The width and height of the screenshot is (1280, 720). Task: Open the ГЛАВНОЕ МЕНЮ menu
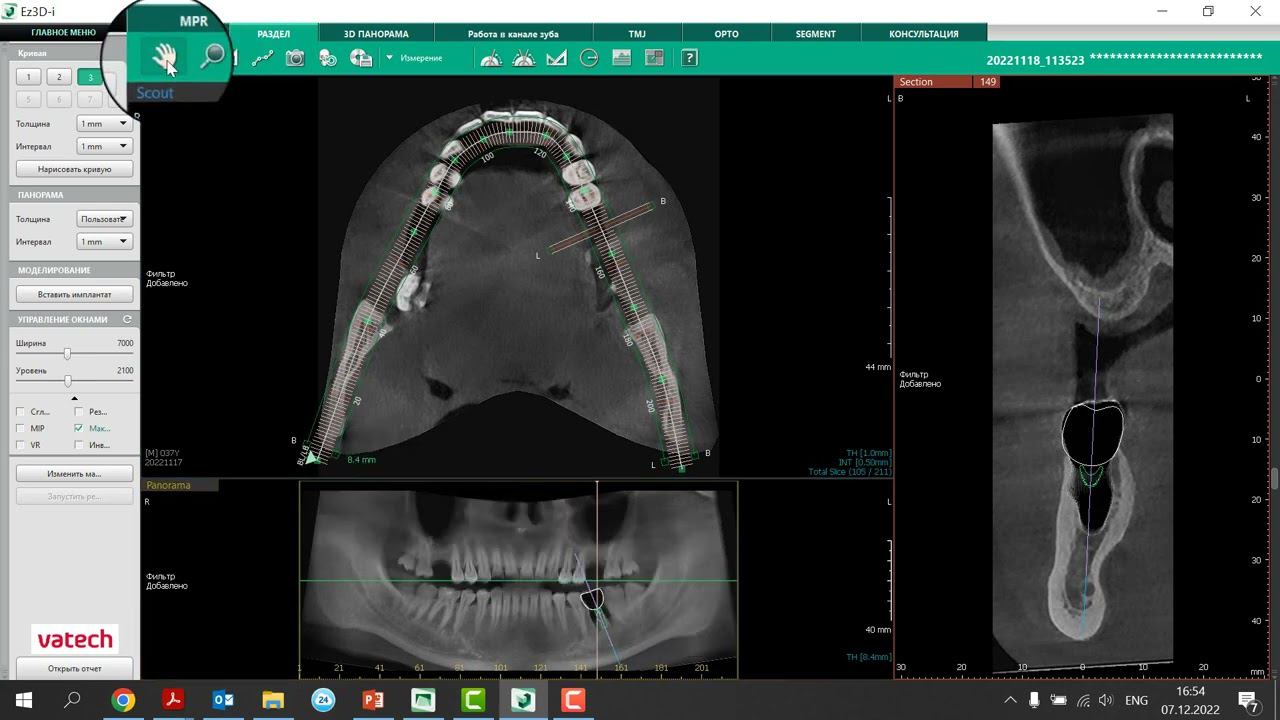pos(63,32)
